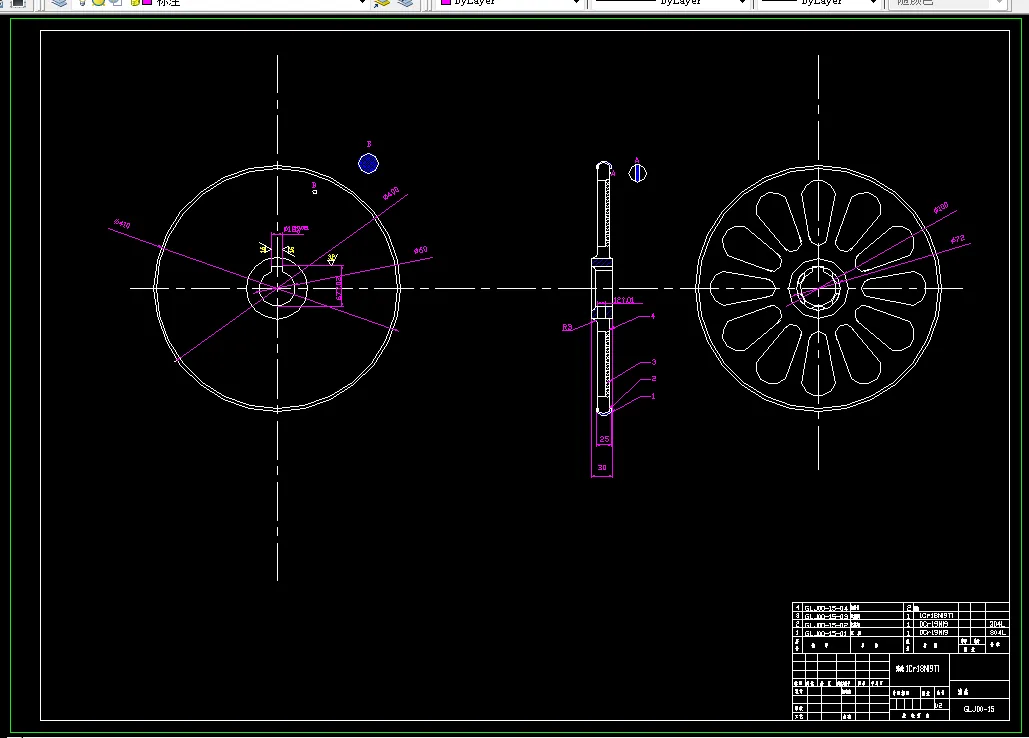The image size is (1029, 738).
Task: Select the 25 width dimension
Action: point(604,439)
